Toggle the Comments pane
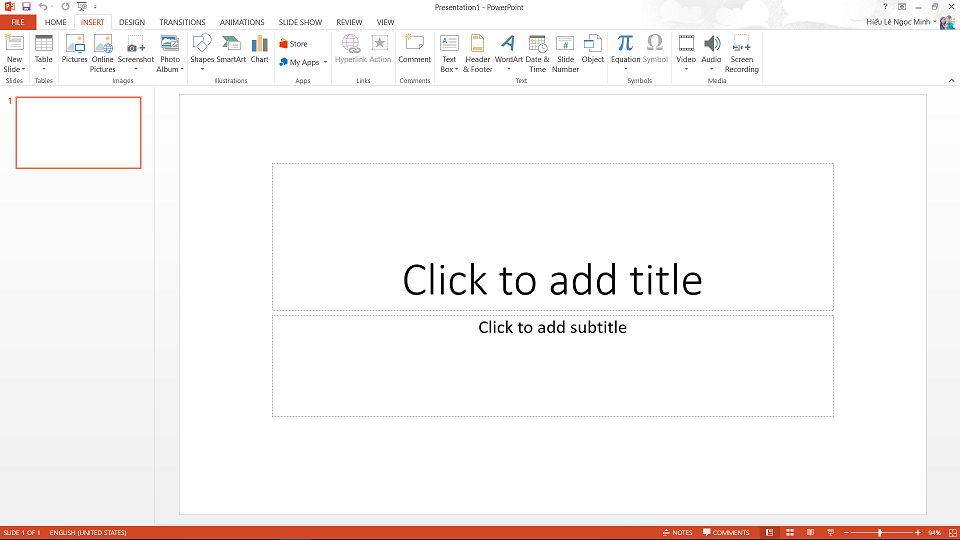 pyautogui.click(x=726, y=533)
